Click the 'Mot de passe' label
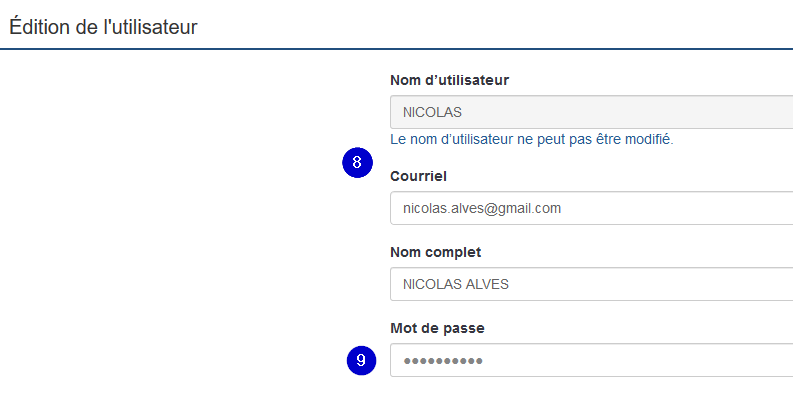The width and height of the screenshot is (793, 420). coord(437,328)
